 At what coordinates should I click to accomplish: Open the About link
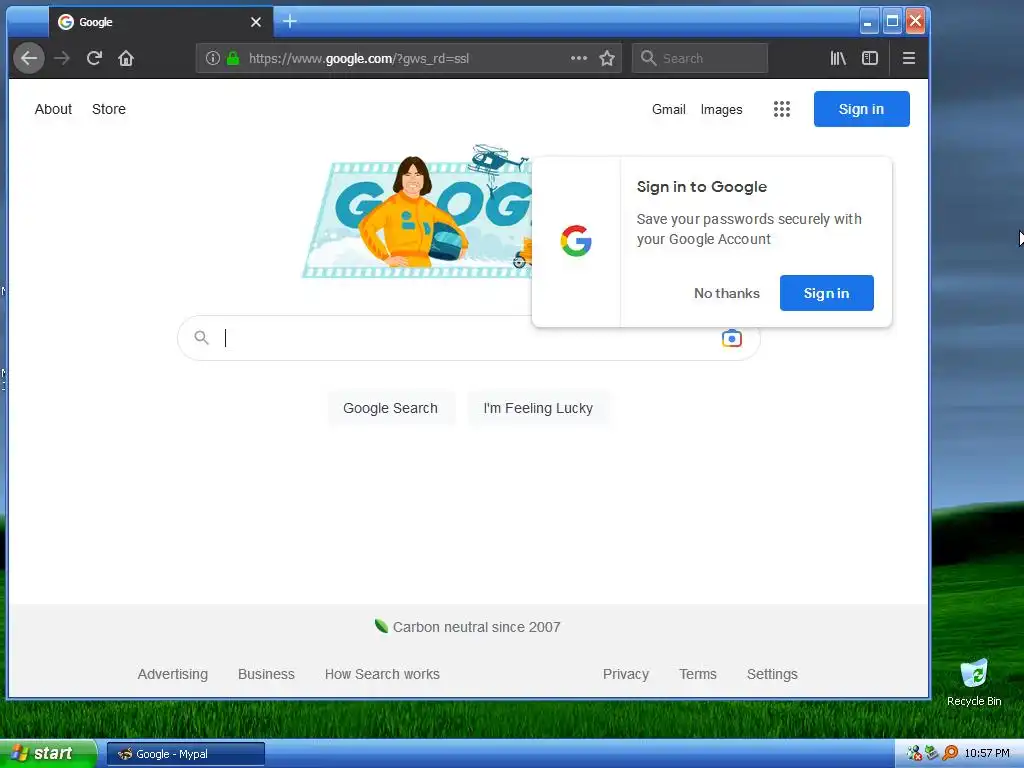tap(54, 109)
